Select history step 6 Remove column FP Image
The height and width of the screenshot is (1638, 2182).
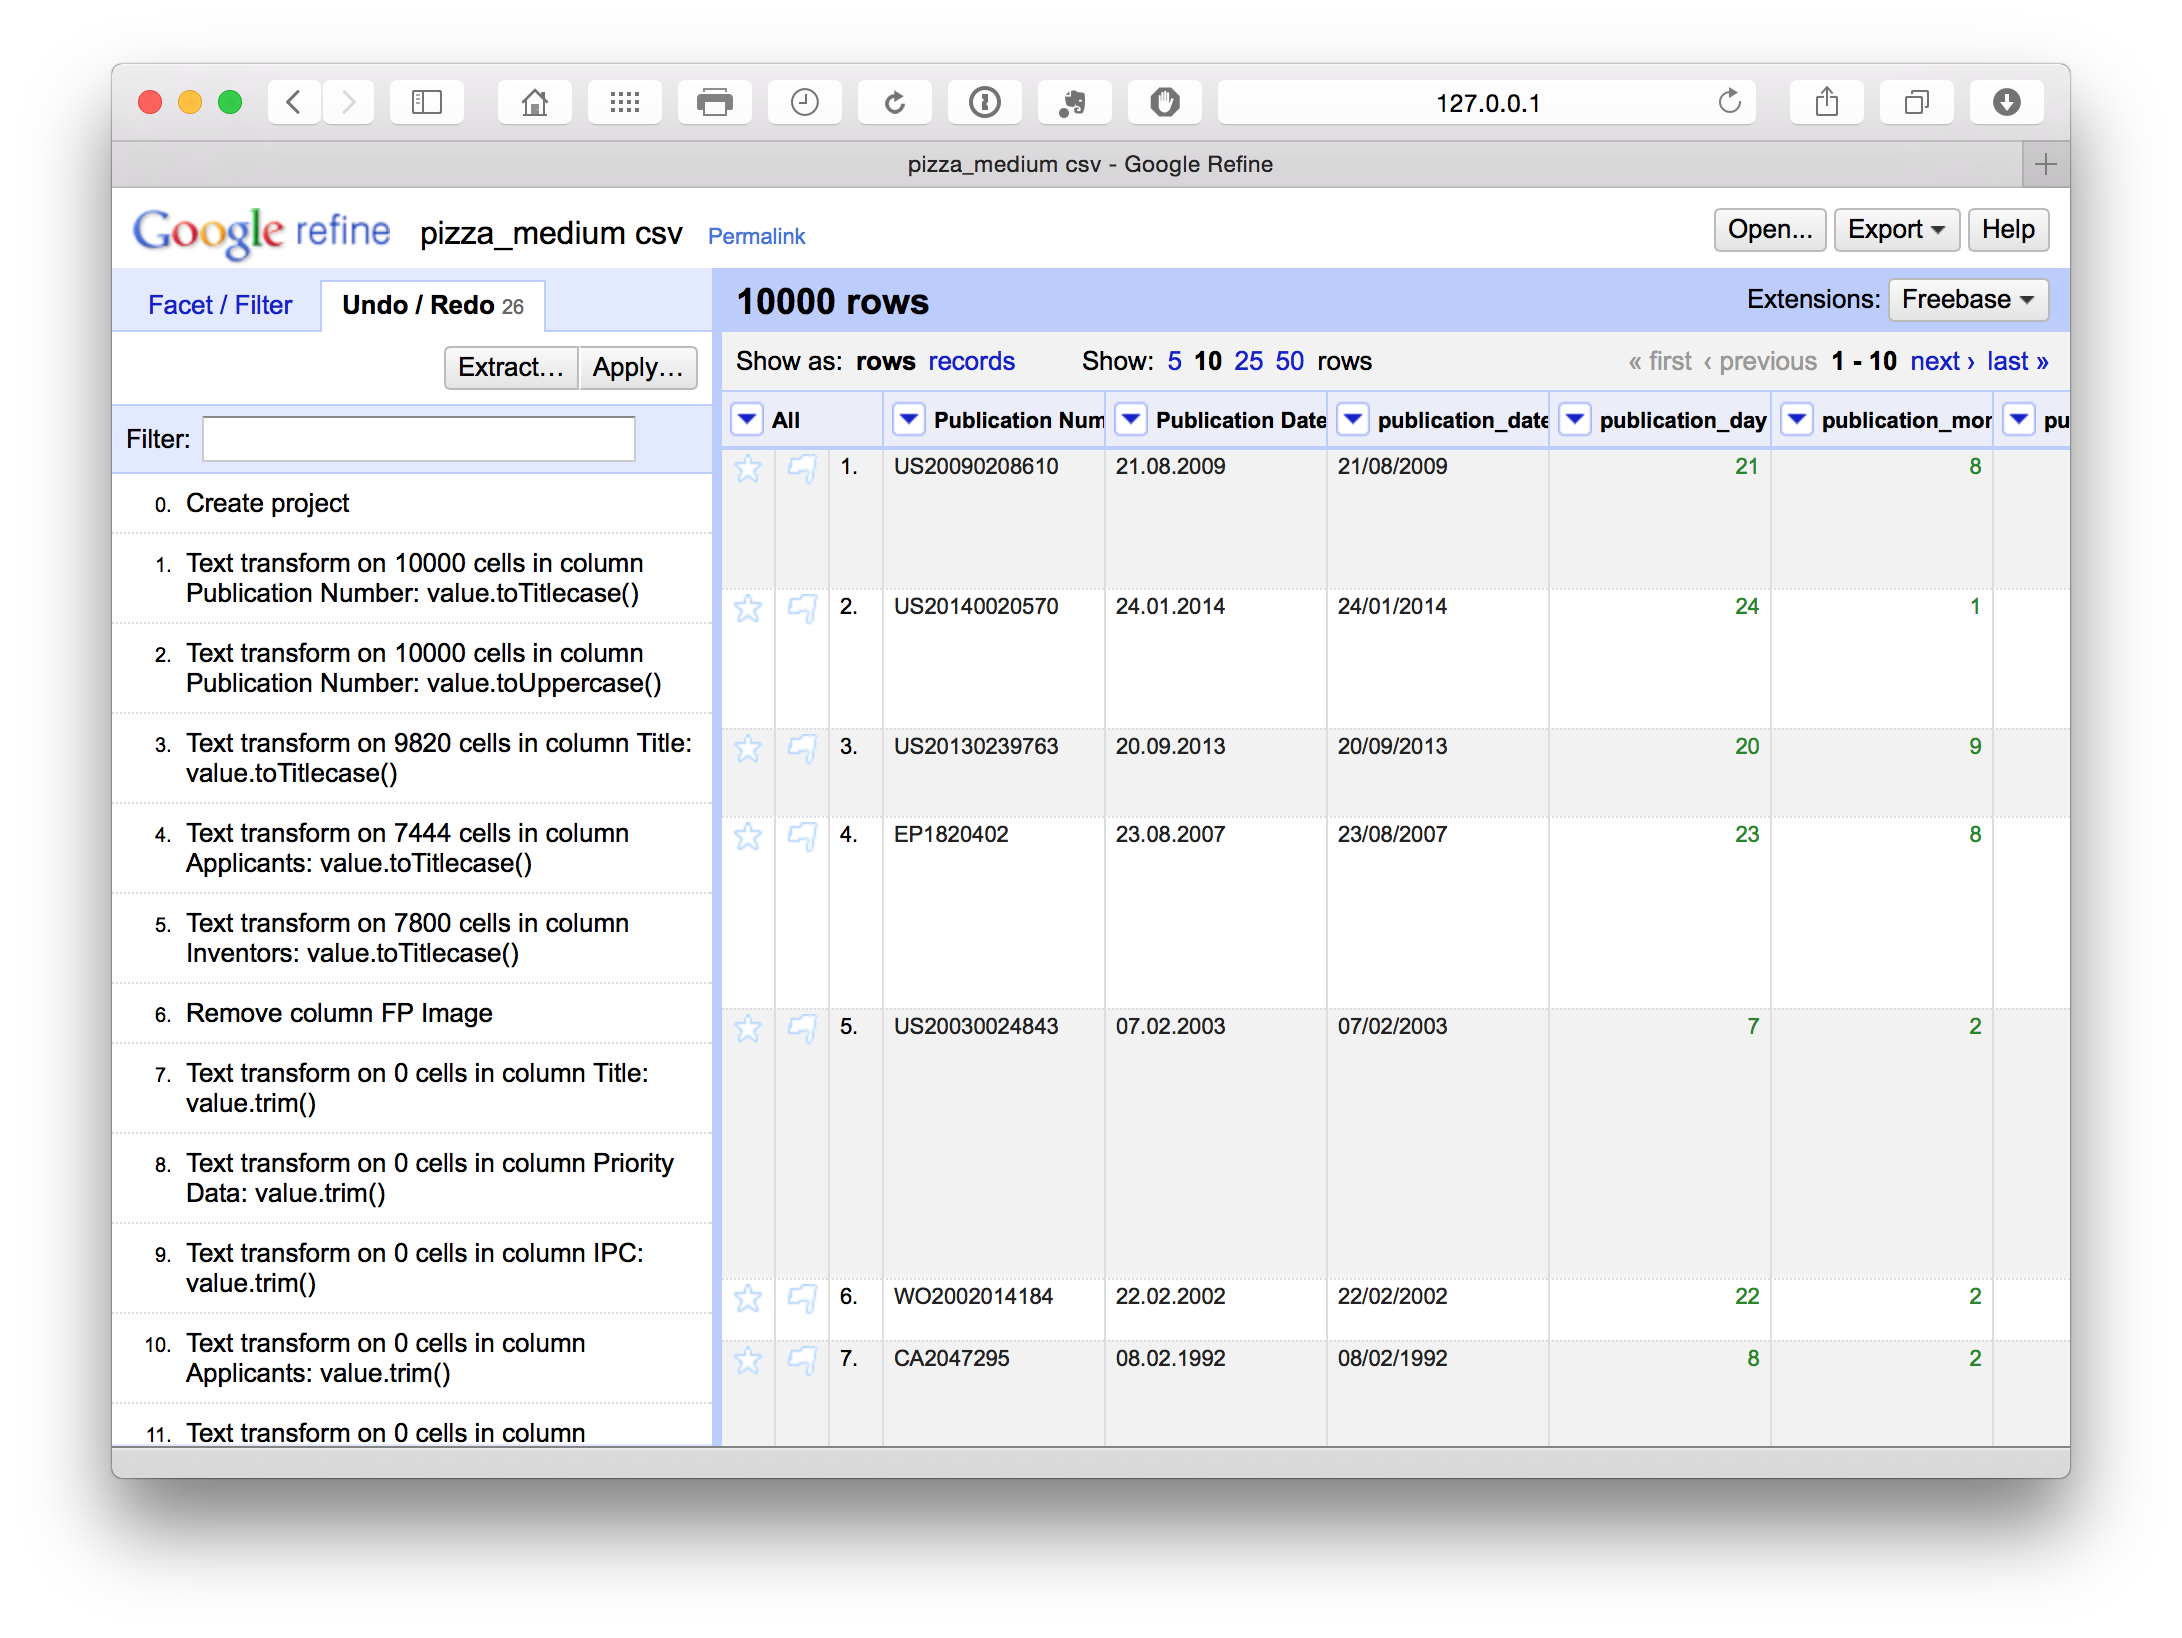click(x=412, y=1013)
